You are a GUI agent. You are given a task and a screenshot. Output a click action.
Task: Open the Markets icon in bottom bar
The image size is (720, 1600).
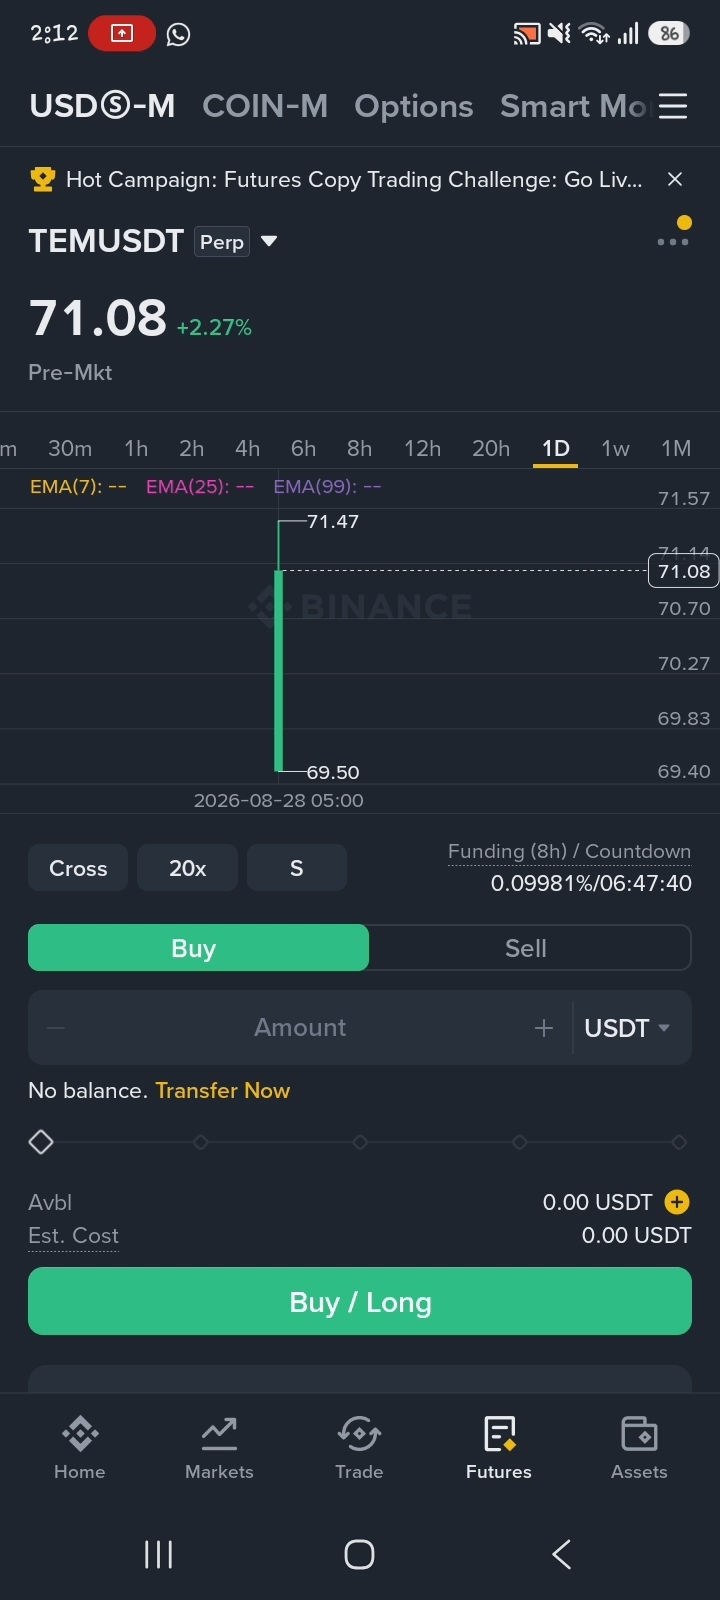click(x=219, y=1434)
